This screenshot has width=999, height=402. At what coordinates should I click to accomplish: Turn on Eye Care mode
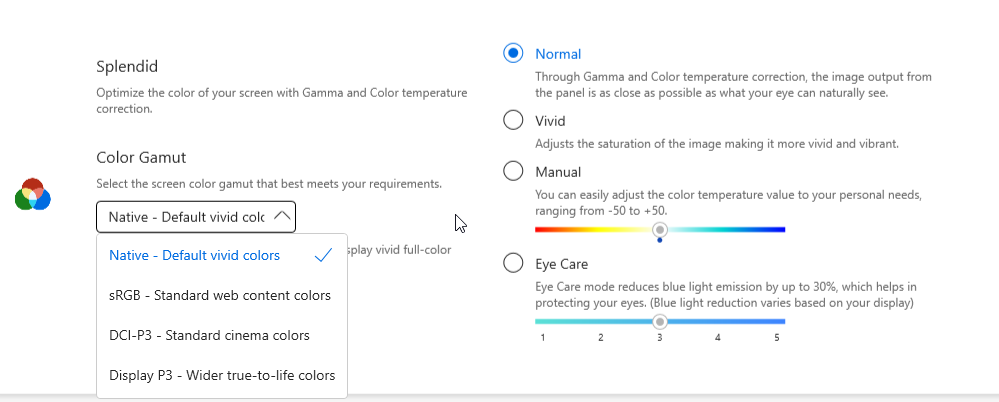point(513,263)
